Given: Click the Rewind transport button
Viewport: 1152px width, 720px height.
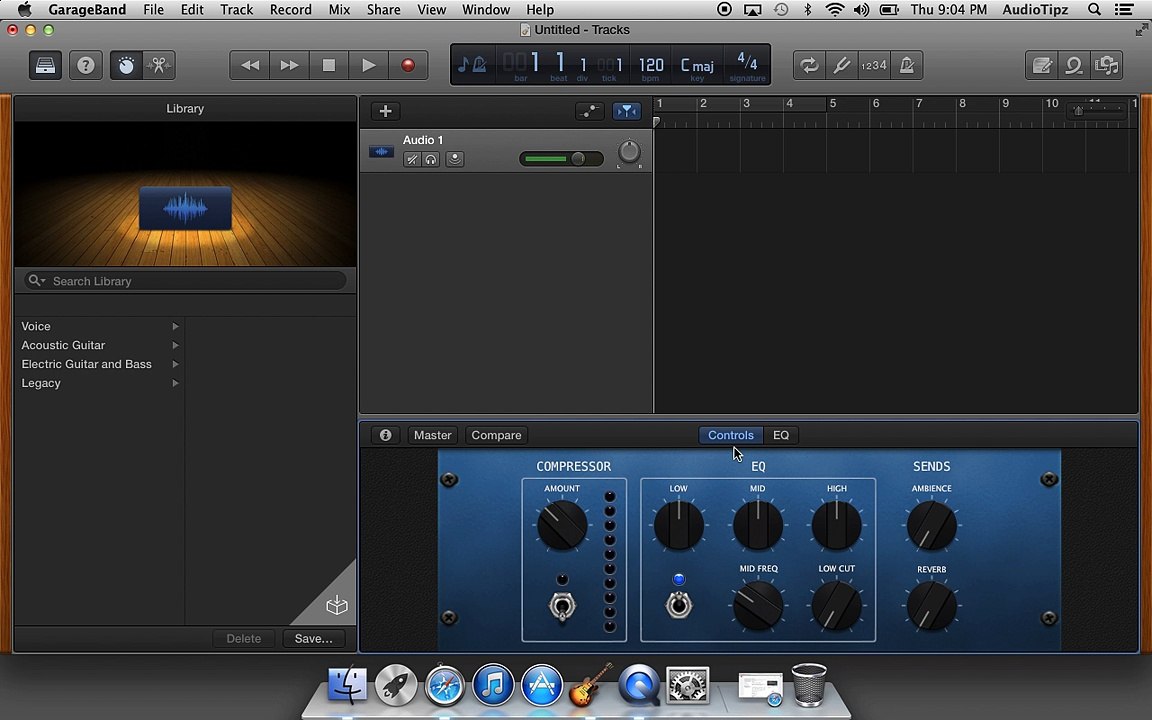Looking at the screenshot, I should 250,65.
